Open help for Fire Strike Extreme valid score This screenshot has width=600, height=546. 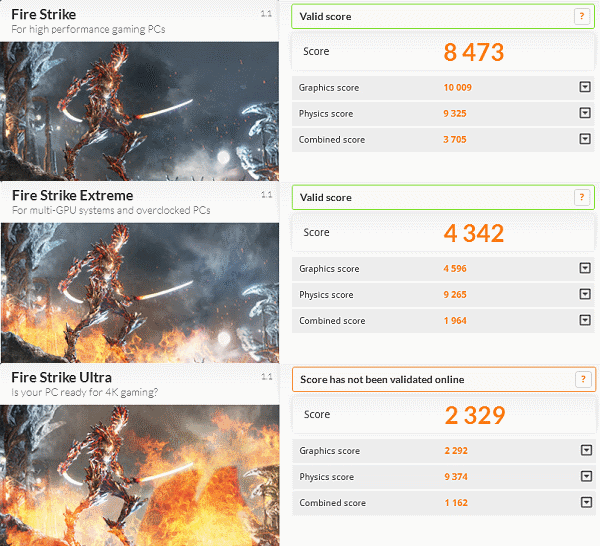pos(582,197)
